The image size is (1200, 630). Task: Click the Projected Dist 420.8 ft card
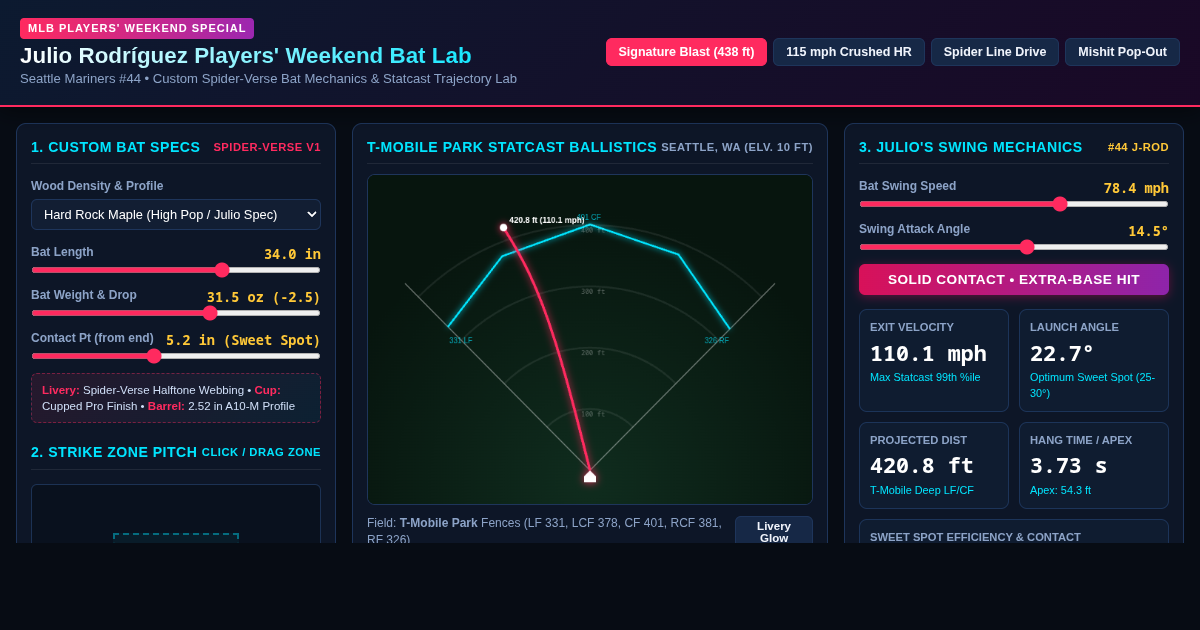click(x=934, y=465)
